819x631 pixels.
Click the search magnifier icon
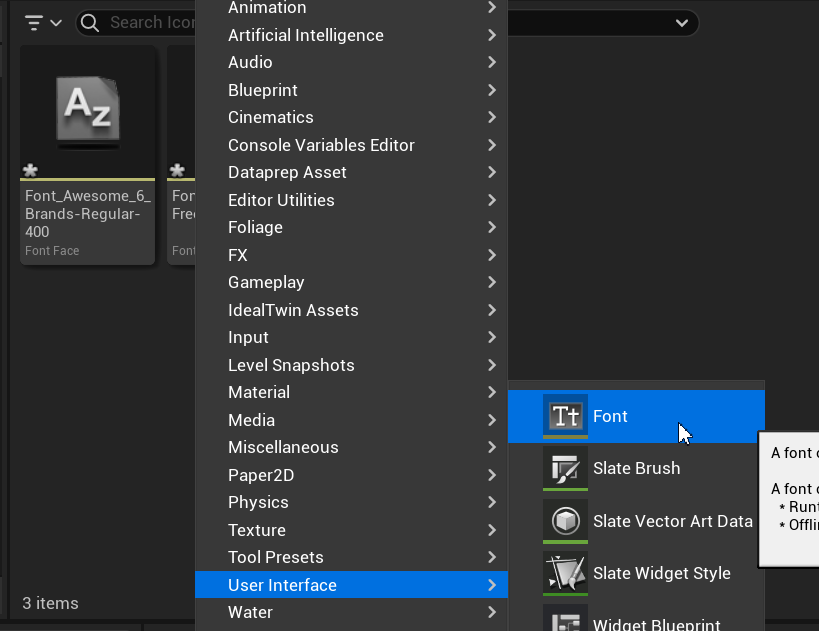click(90, 22)
